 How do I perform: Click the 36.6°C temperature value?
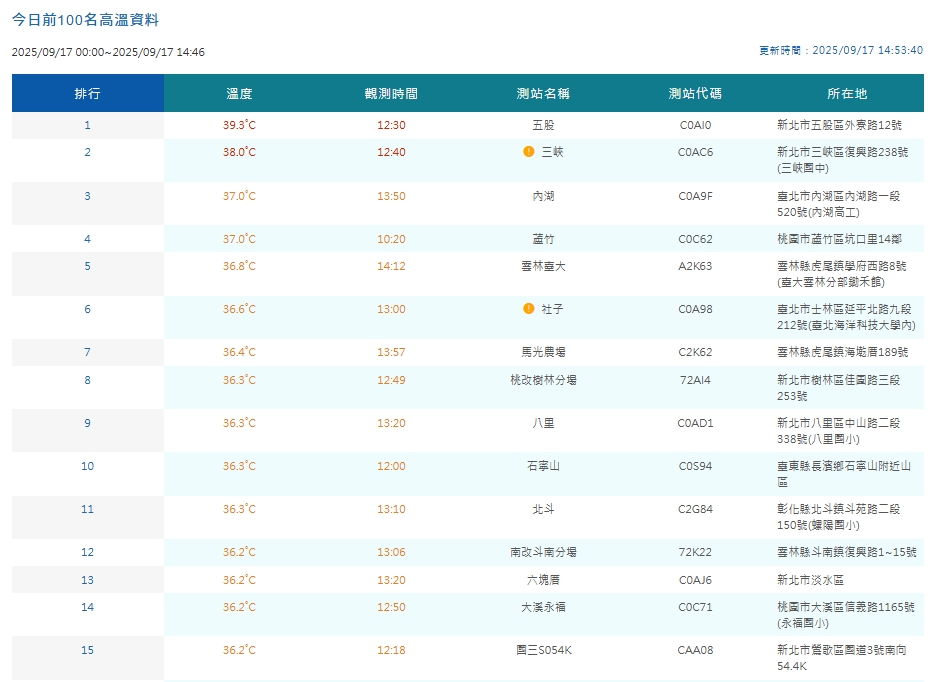239,309
